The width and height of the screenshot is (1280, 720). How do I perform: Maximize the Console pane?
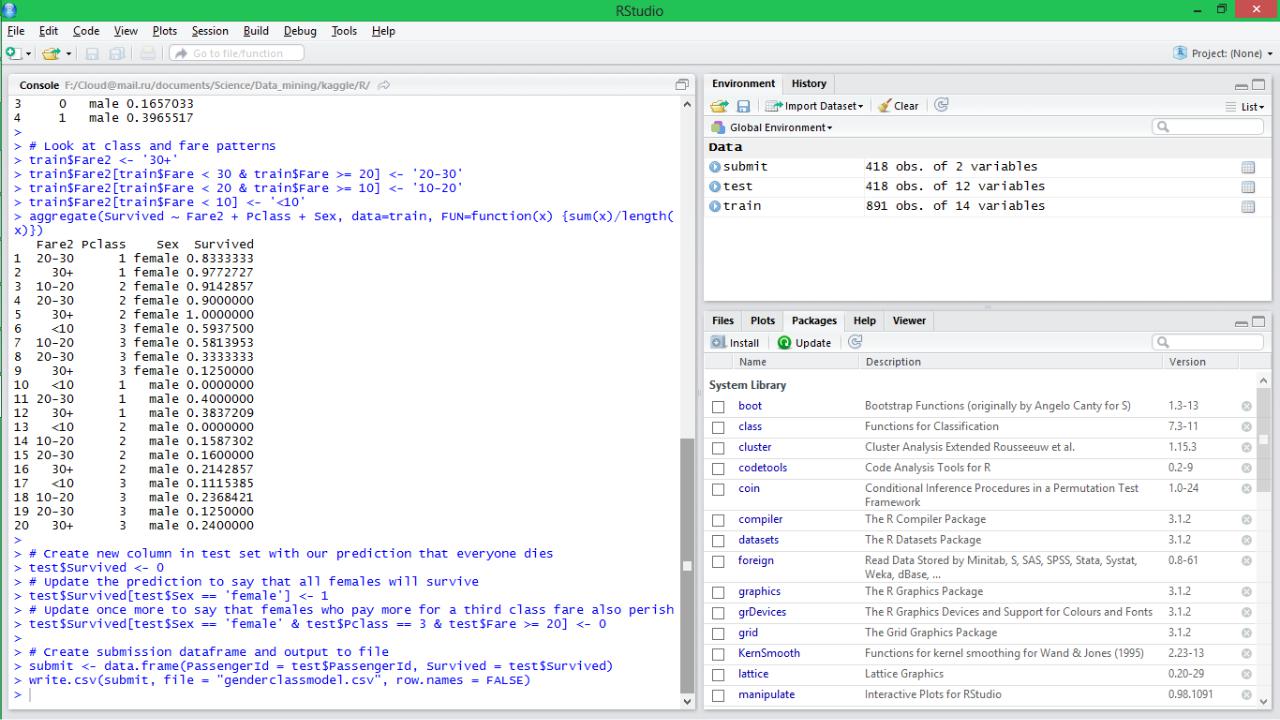[683, 85]
